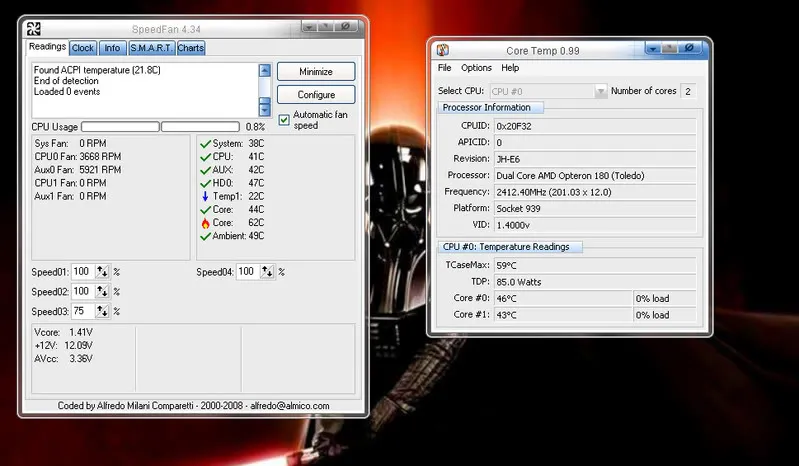The width and height of the screenshot is (799, 466).
Task: Click the TDP value 85.0 Watts
Action: (595, 282)
